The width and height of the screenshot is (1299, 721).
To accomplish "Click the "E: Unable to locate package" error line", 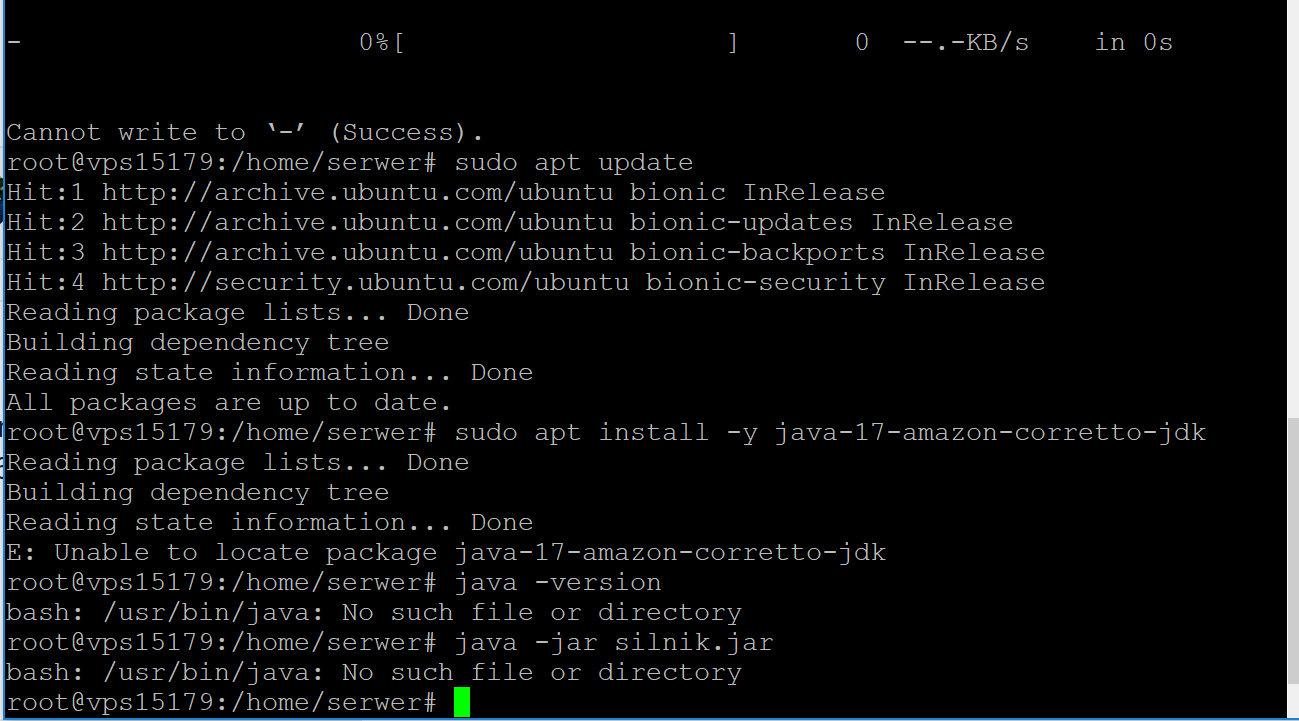I will (x=445, y=552).
